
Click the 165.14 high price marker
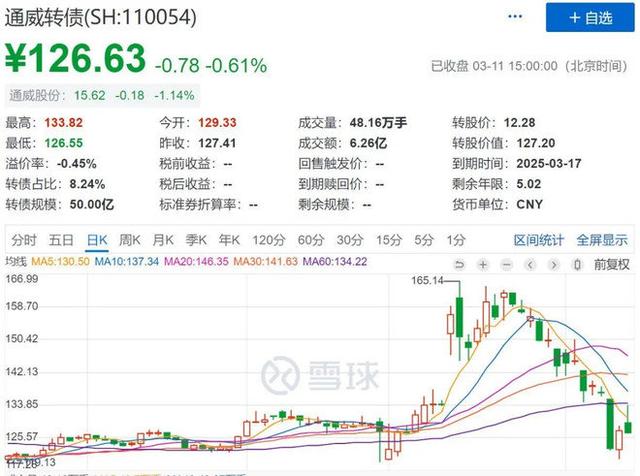[427, 280]
